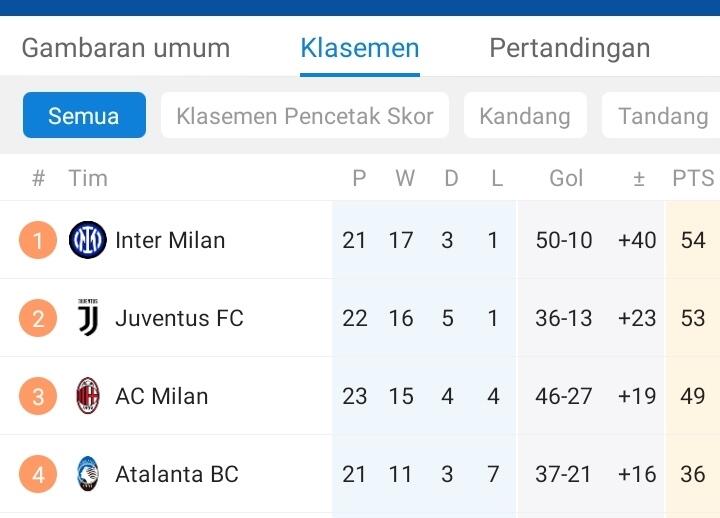This screenshot has width=720, height=518.
Task: Open the Inter Milan team name
Action: (170, 240)
